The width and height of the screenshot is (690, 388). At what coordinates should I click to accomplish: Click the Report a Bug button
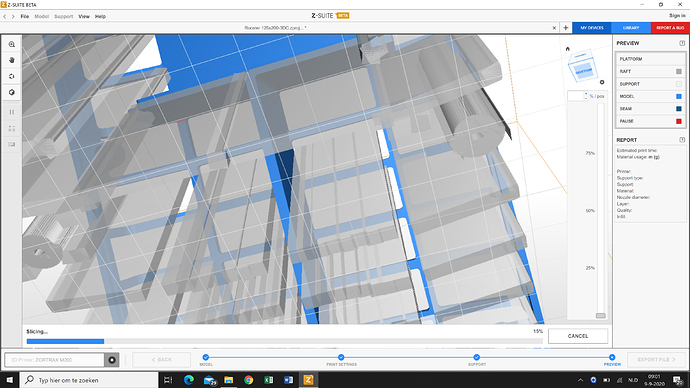(x=670, y=28)
